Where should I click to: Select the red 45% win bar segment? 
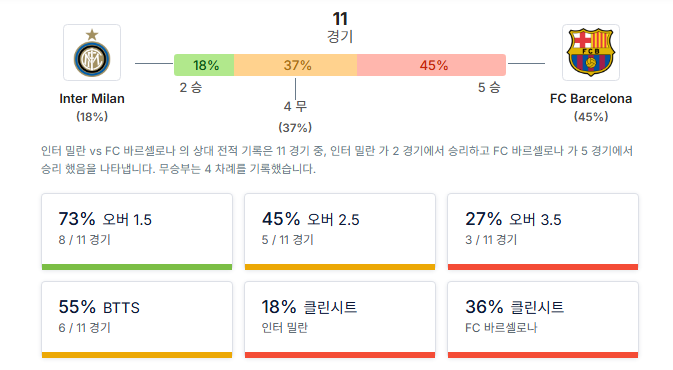point(431,65)
